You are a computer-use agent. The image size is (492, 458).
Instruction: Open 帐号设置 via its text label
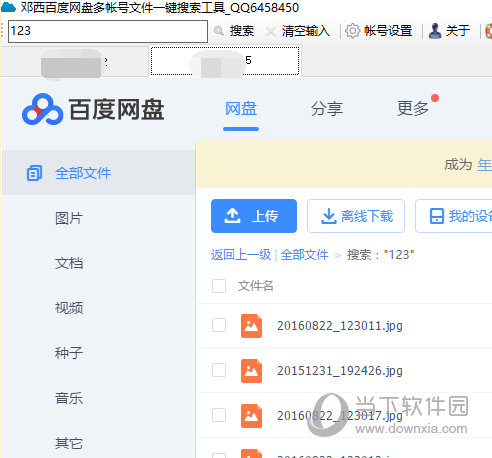tap(388, 31)
